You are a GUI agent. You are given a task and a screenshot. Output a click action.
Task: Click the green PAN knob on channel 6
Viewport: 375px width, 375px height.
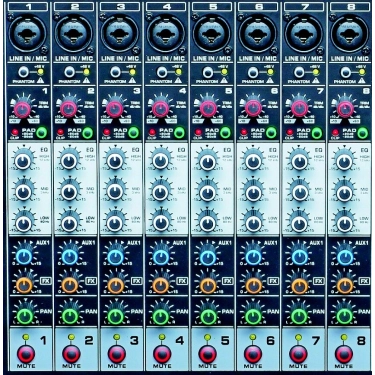253,316
